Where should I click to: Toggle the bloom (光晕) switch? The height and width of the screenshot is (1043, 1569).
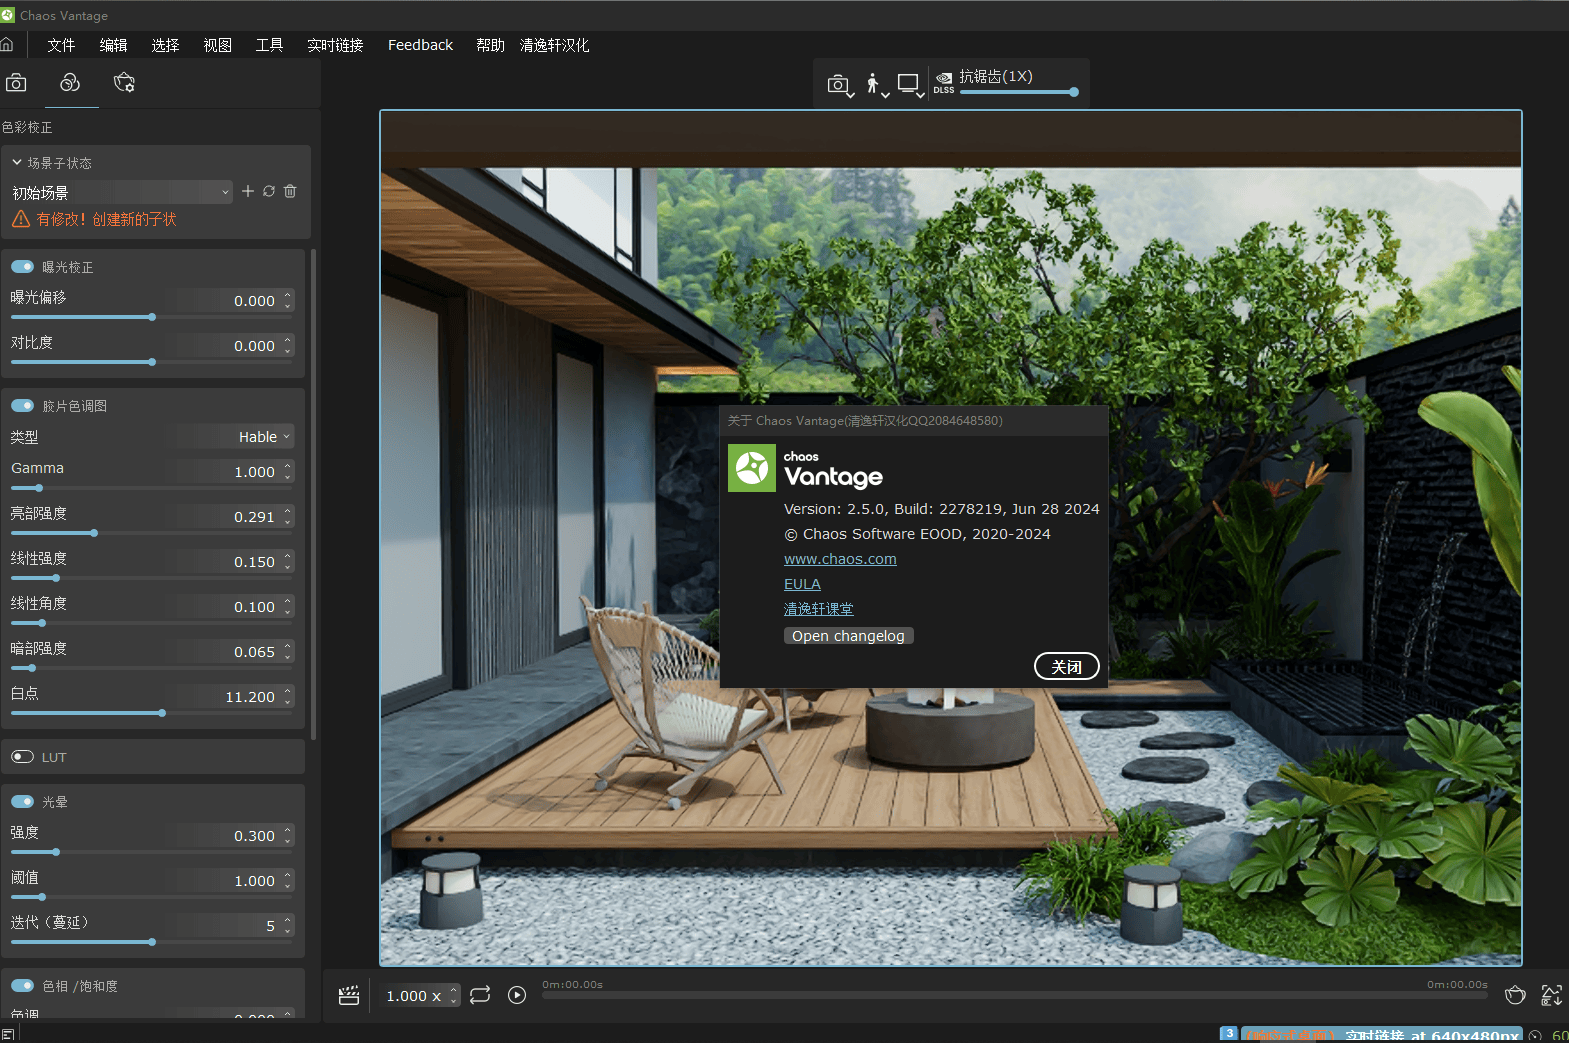[x=22, y=802]
